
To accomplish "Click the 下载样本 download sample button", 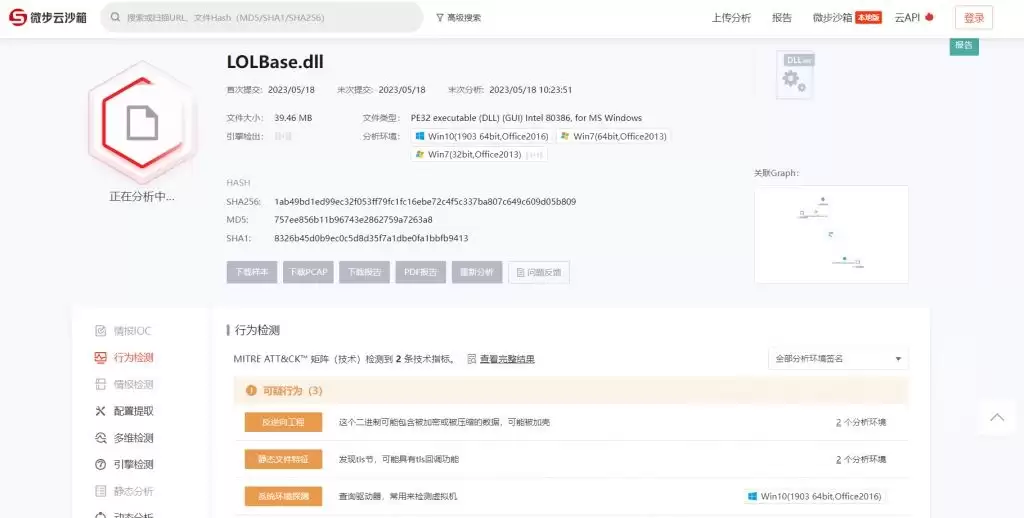I will tap(252, 272).
